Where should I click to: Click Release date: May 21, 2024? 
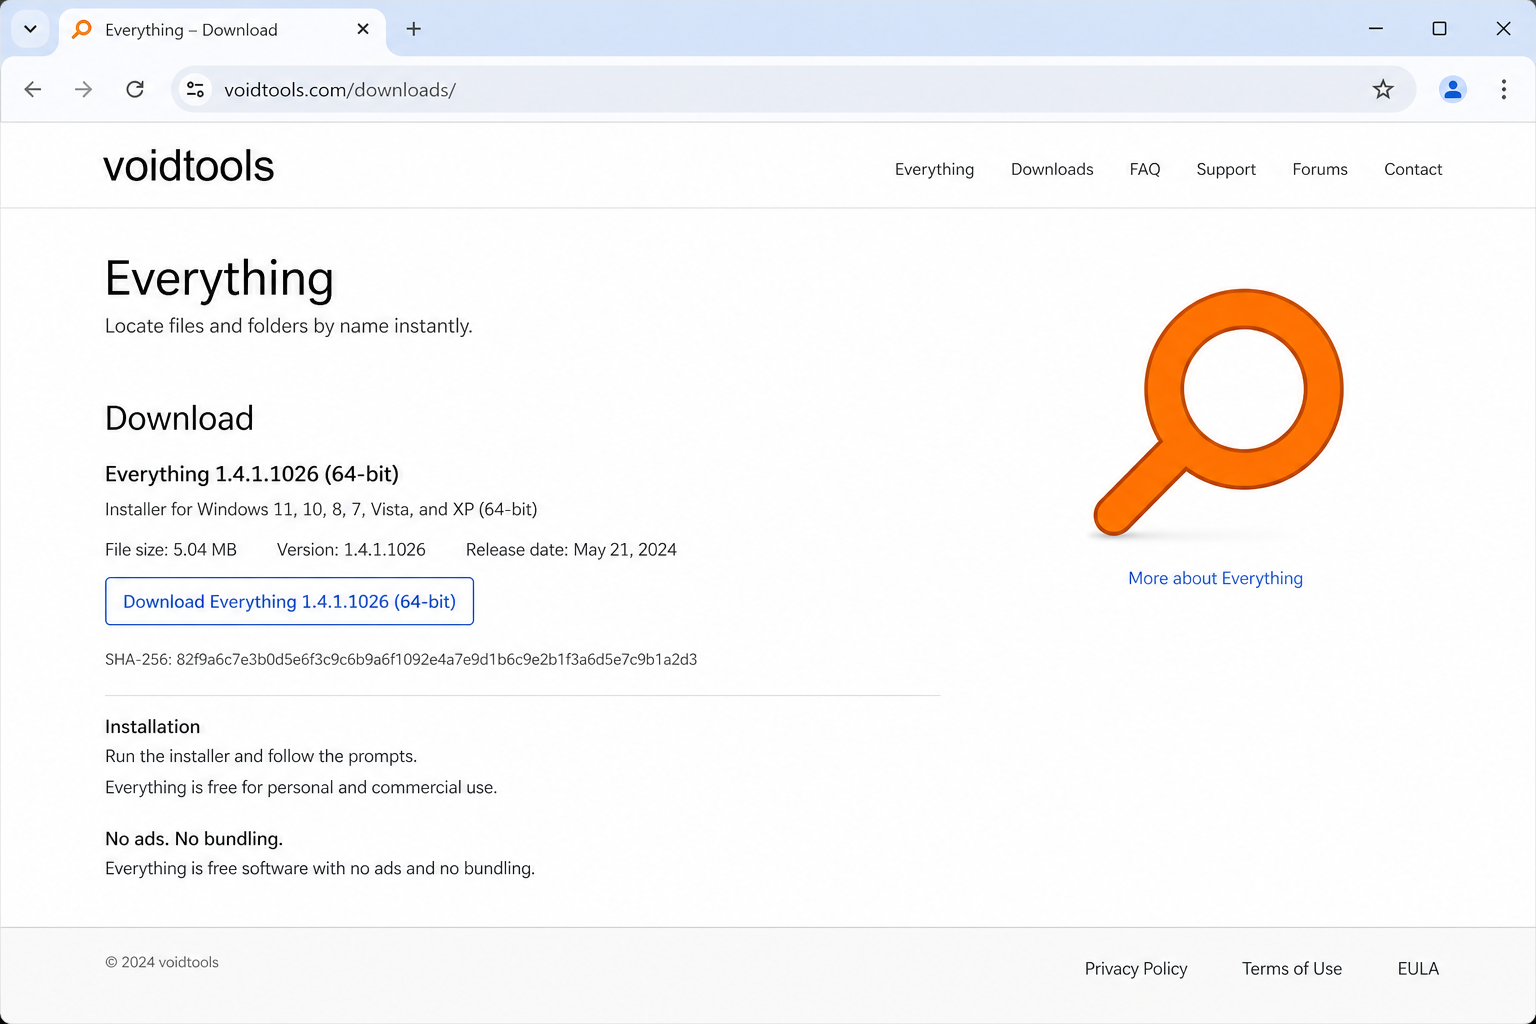coord(571,549)
